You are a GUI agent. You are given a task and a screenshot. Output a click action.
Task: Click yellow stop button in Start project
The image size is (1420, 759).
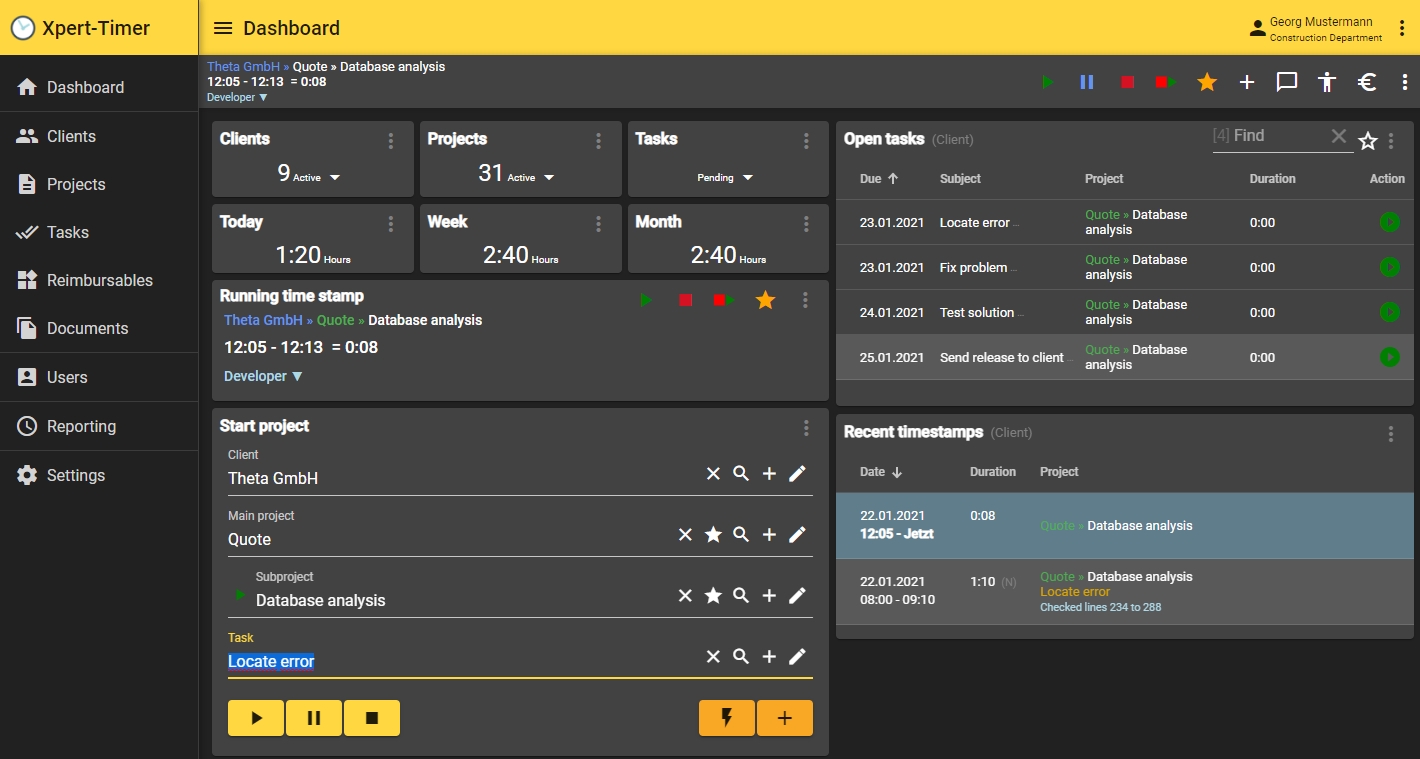click(372, 718)
